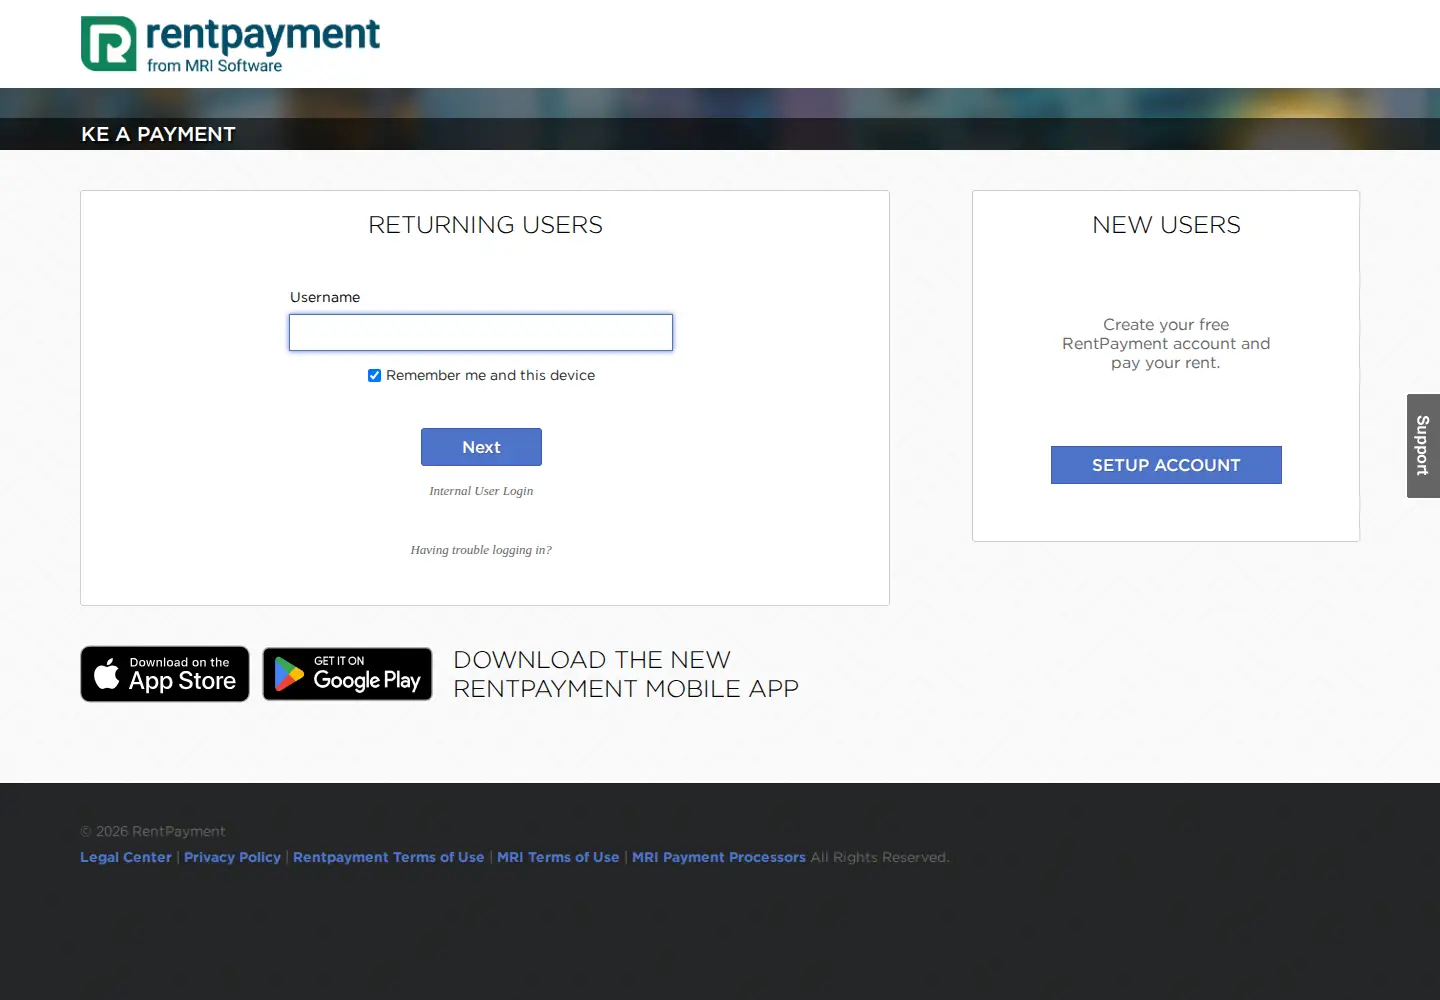Click the Create your free RentPayment account text
Screen dimensions: 1440x1000
pyautogui.click(x=1166, y=344)
